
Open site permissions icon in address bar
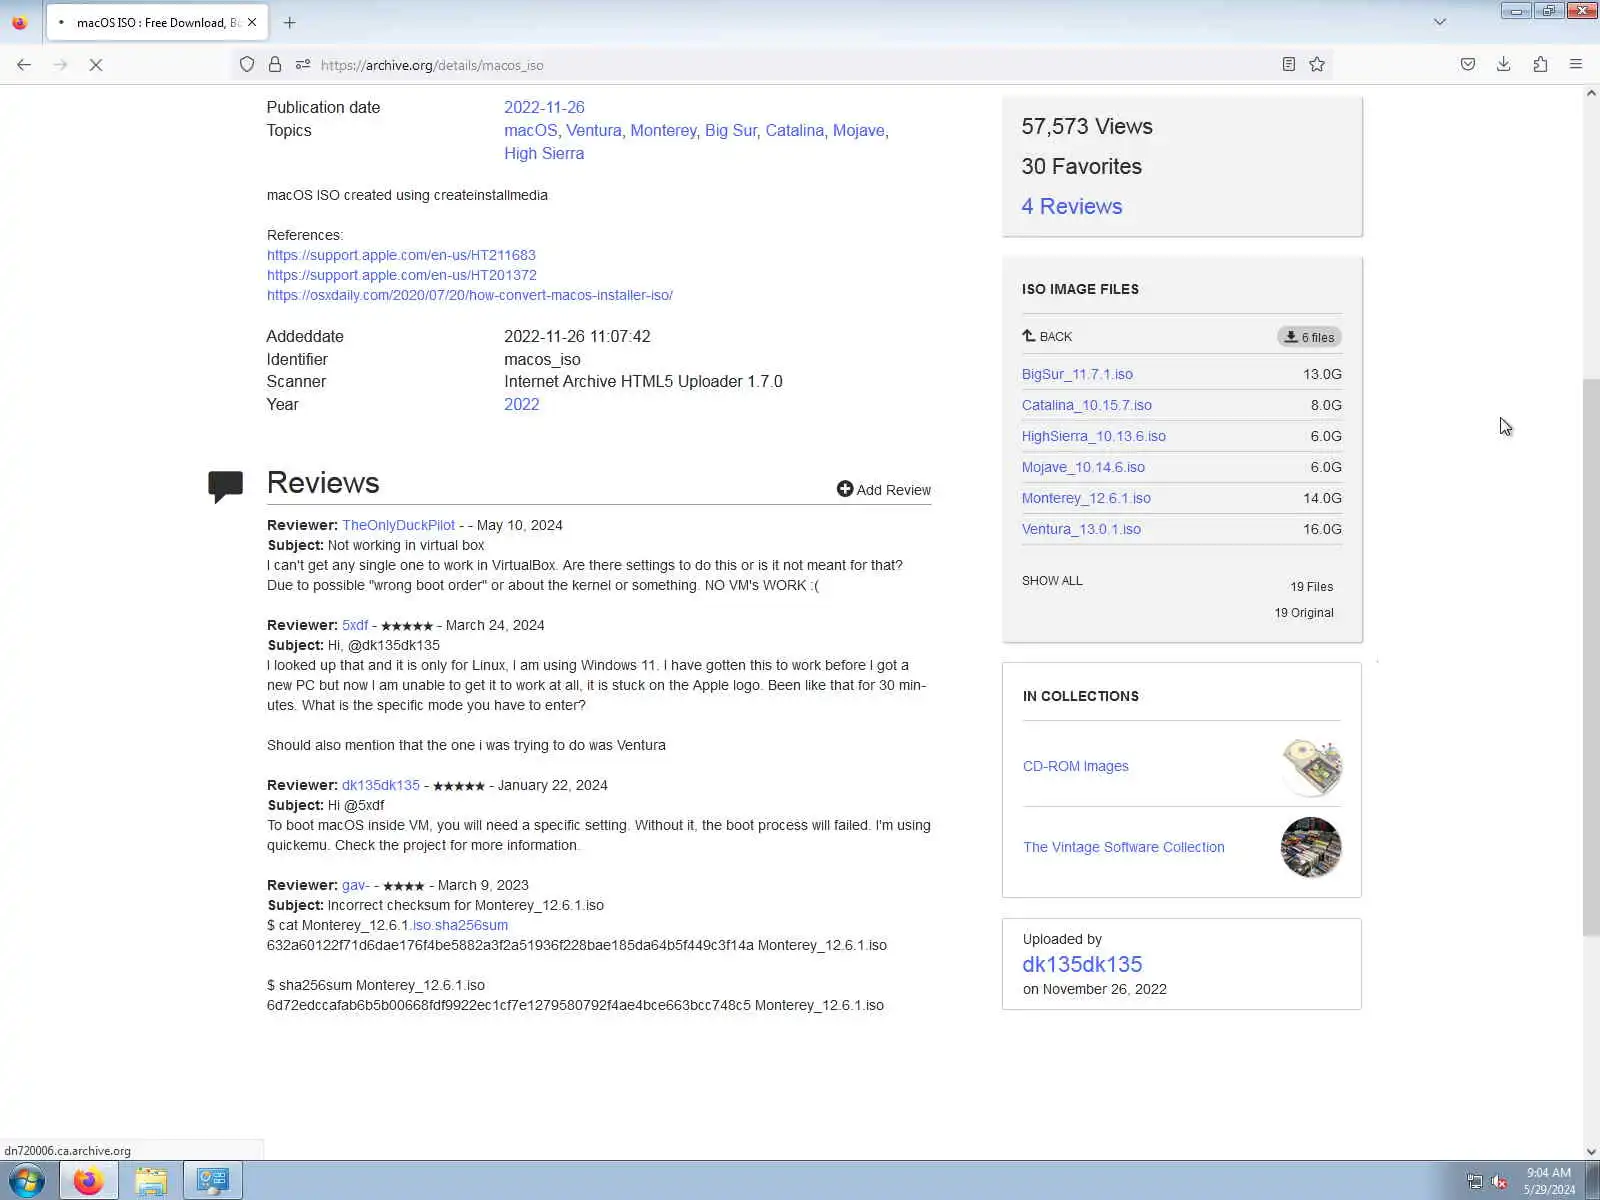(x=303, y=65)
